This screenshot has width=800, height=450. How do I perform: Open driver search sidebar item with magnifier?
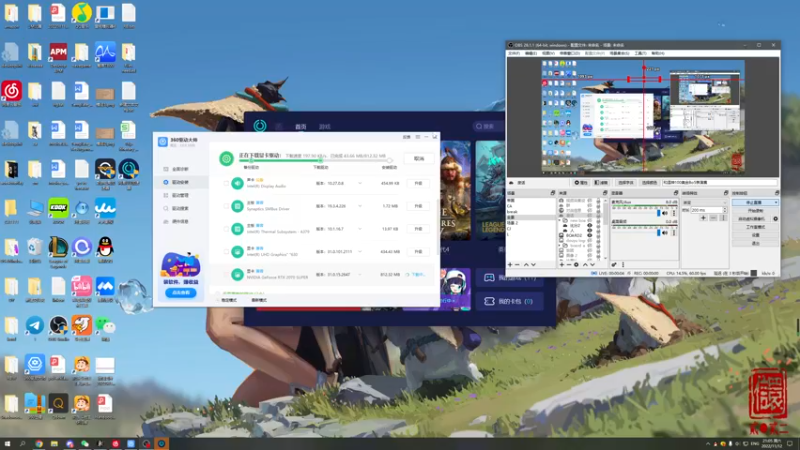[x=180, y=208]
